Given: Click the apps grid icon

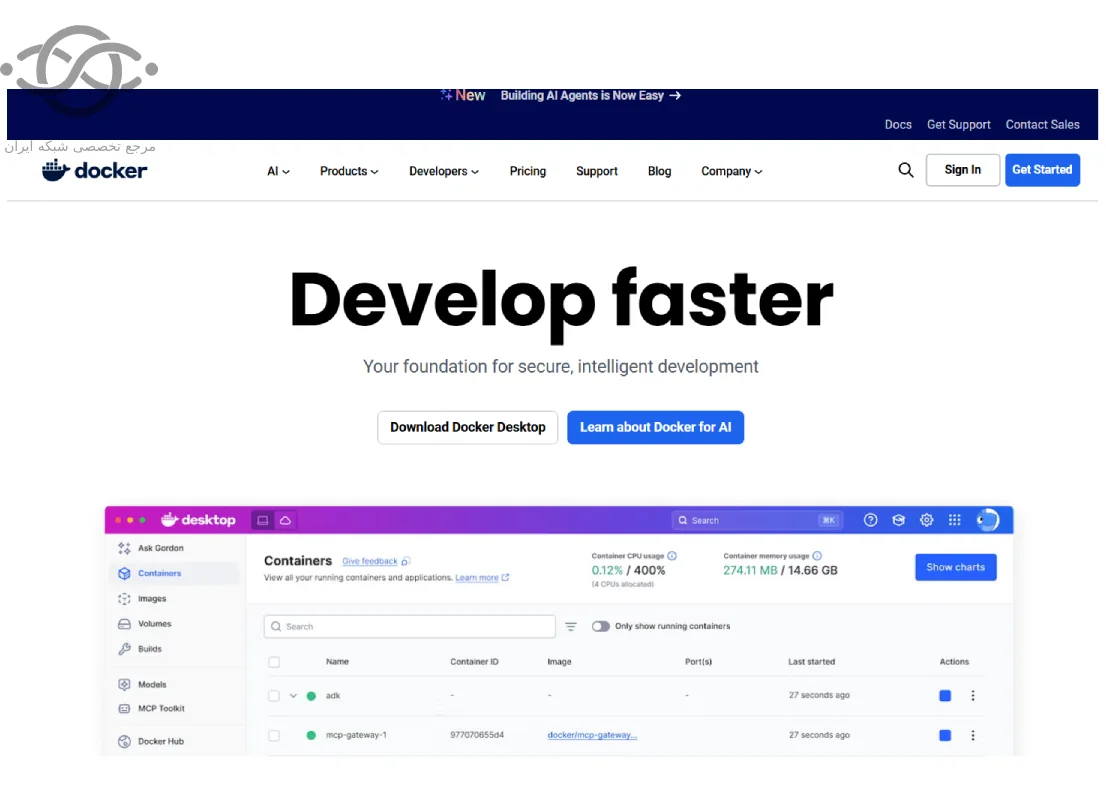Looking at the screenshot, I should point(954,520).
